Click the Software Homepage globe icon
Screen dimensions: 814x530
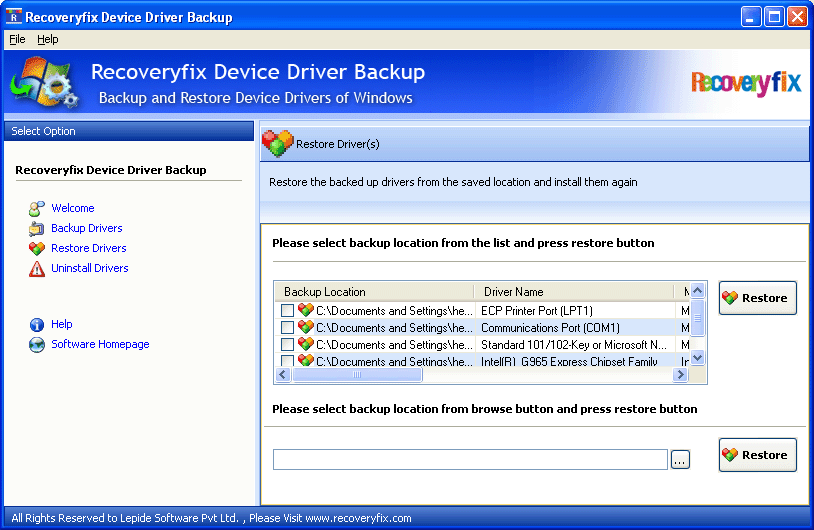coord(36,345)
